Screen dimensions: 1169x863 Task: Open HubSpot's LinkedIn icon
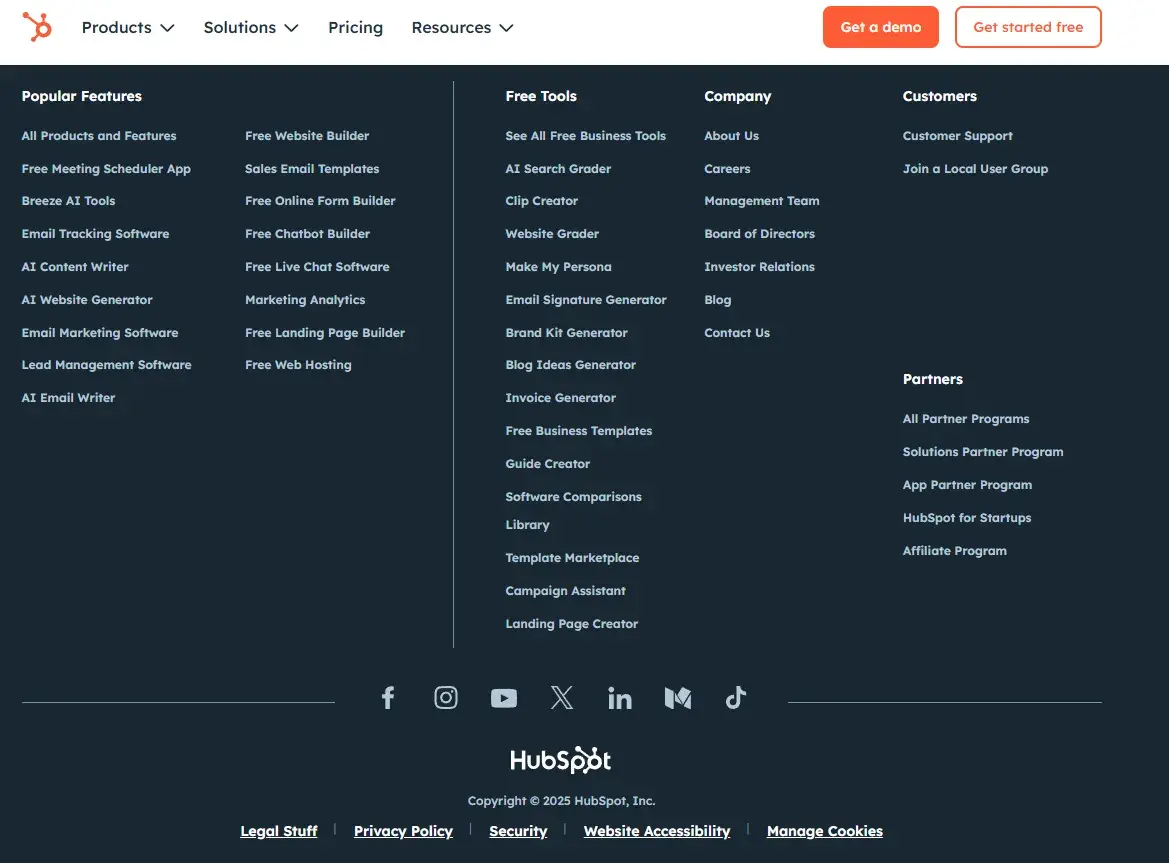click(x=620, y=698)
